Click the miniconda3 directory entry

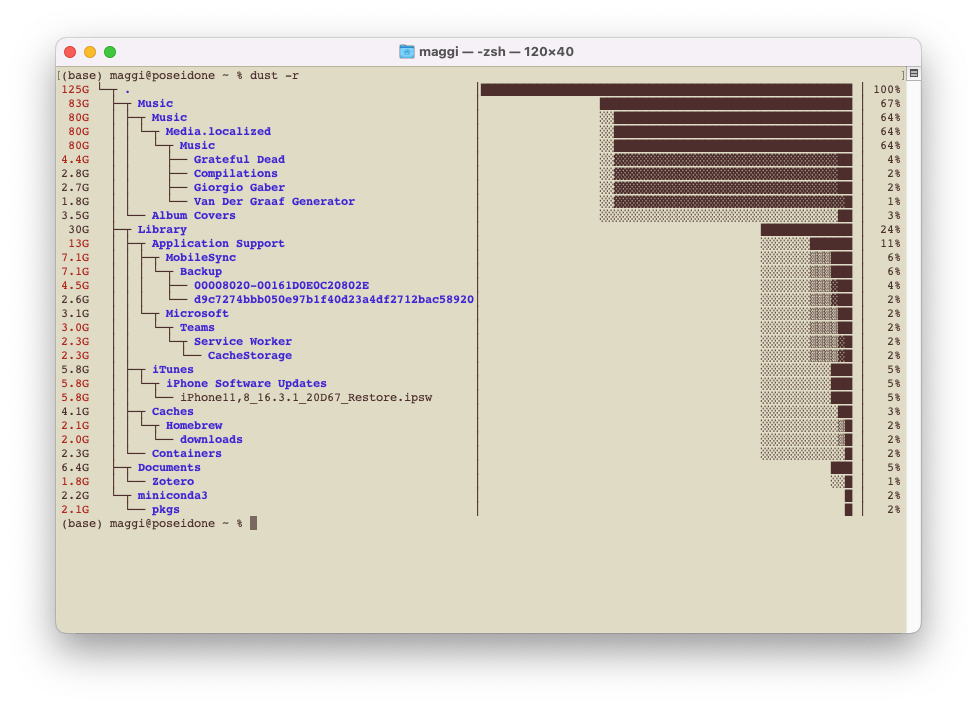click(172, 496)
